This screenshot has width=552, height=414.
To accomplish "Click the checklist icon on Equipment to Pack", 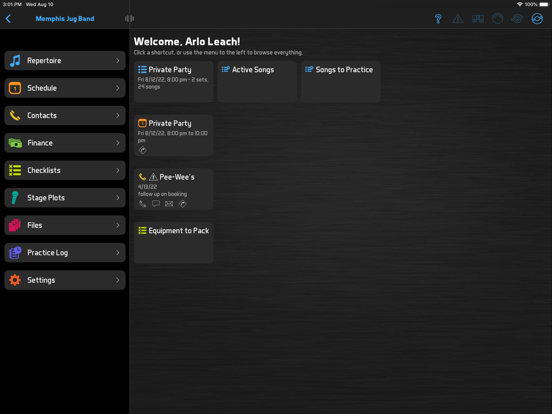I will (x=142, y=230).
